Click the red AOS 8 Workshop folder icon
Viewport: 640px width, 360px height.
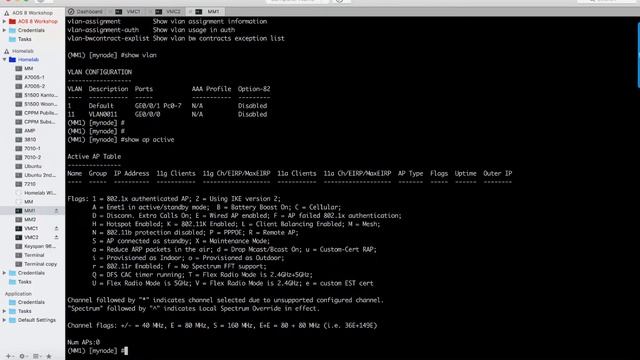pos(12,21)
